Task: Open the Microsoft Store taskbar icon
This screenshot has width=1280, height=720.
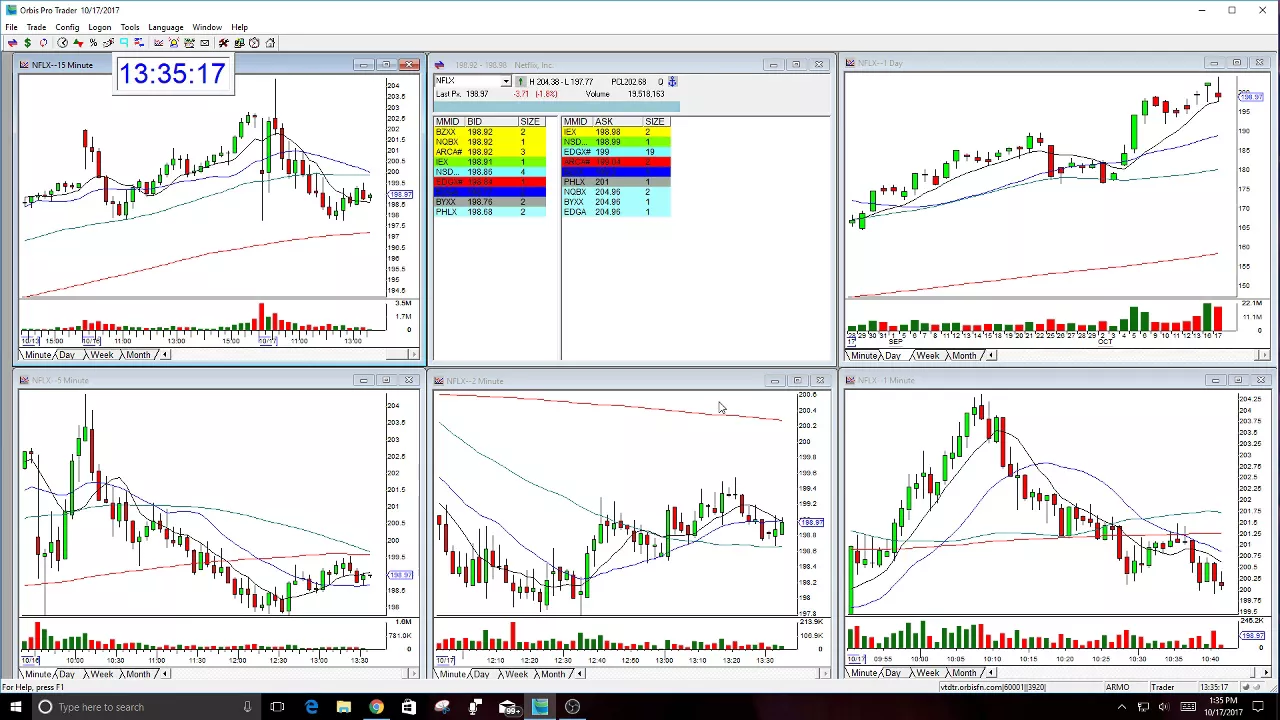Action: pos(408,707)
